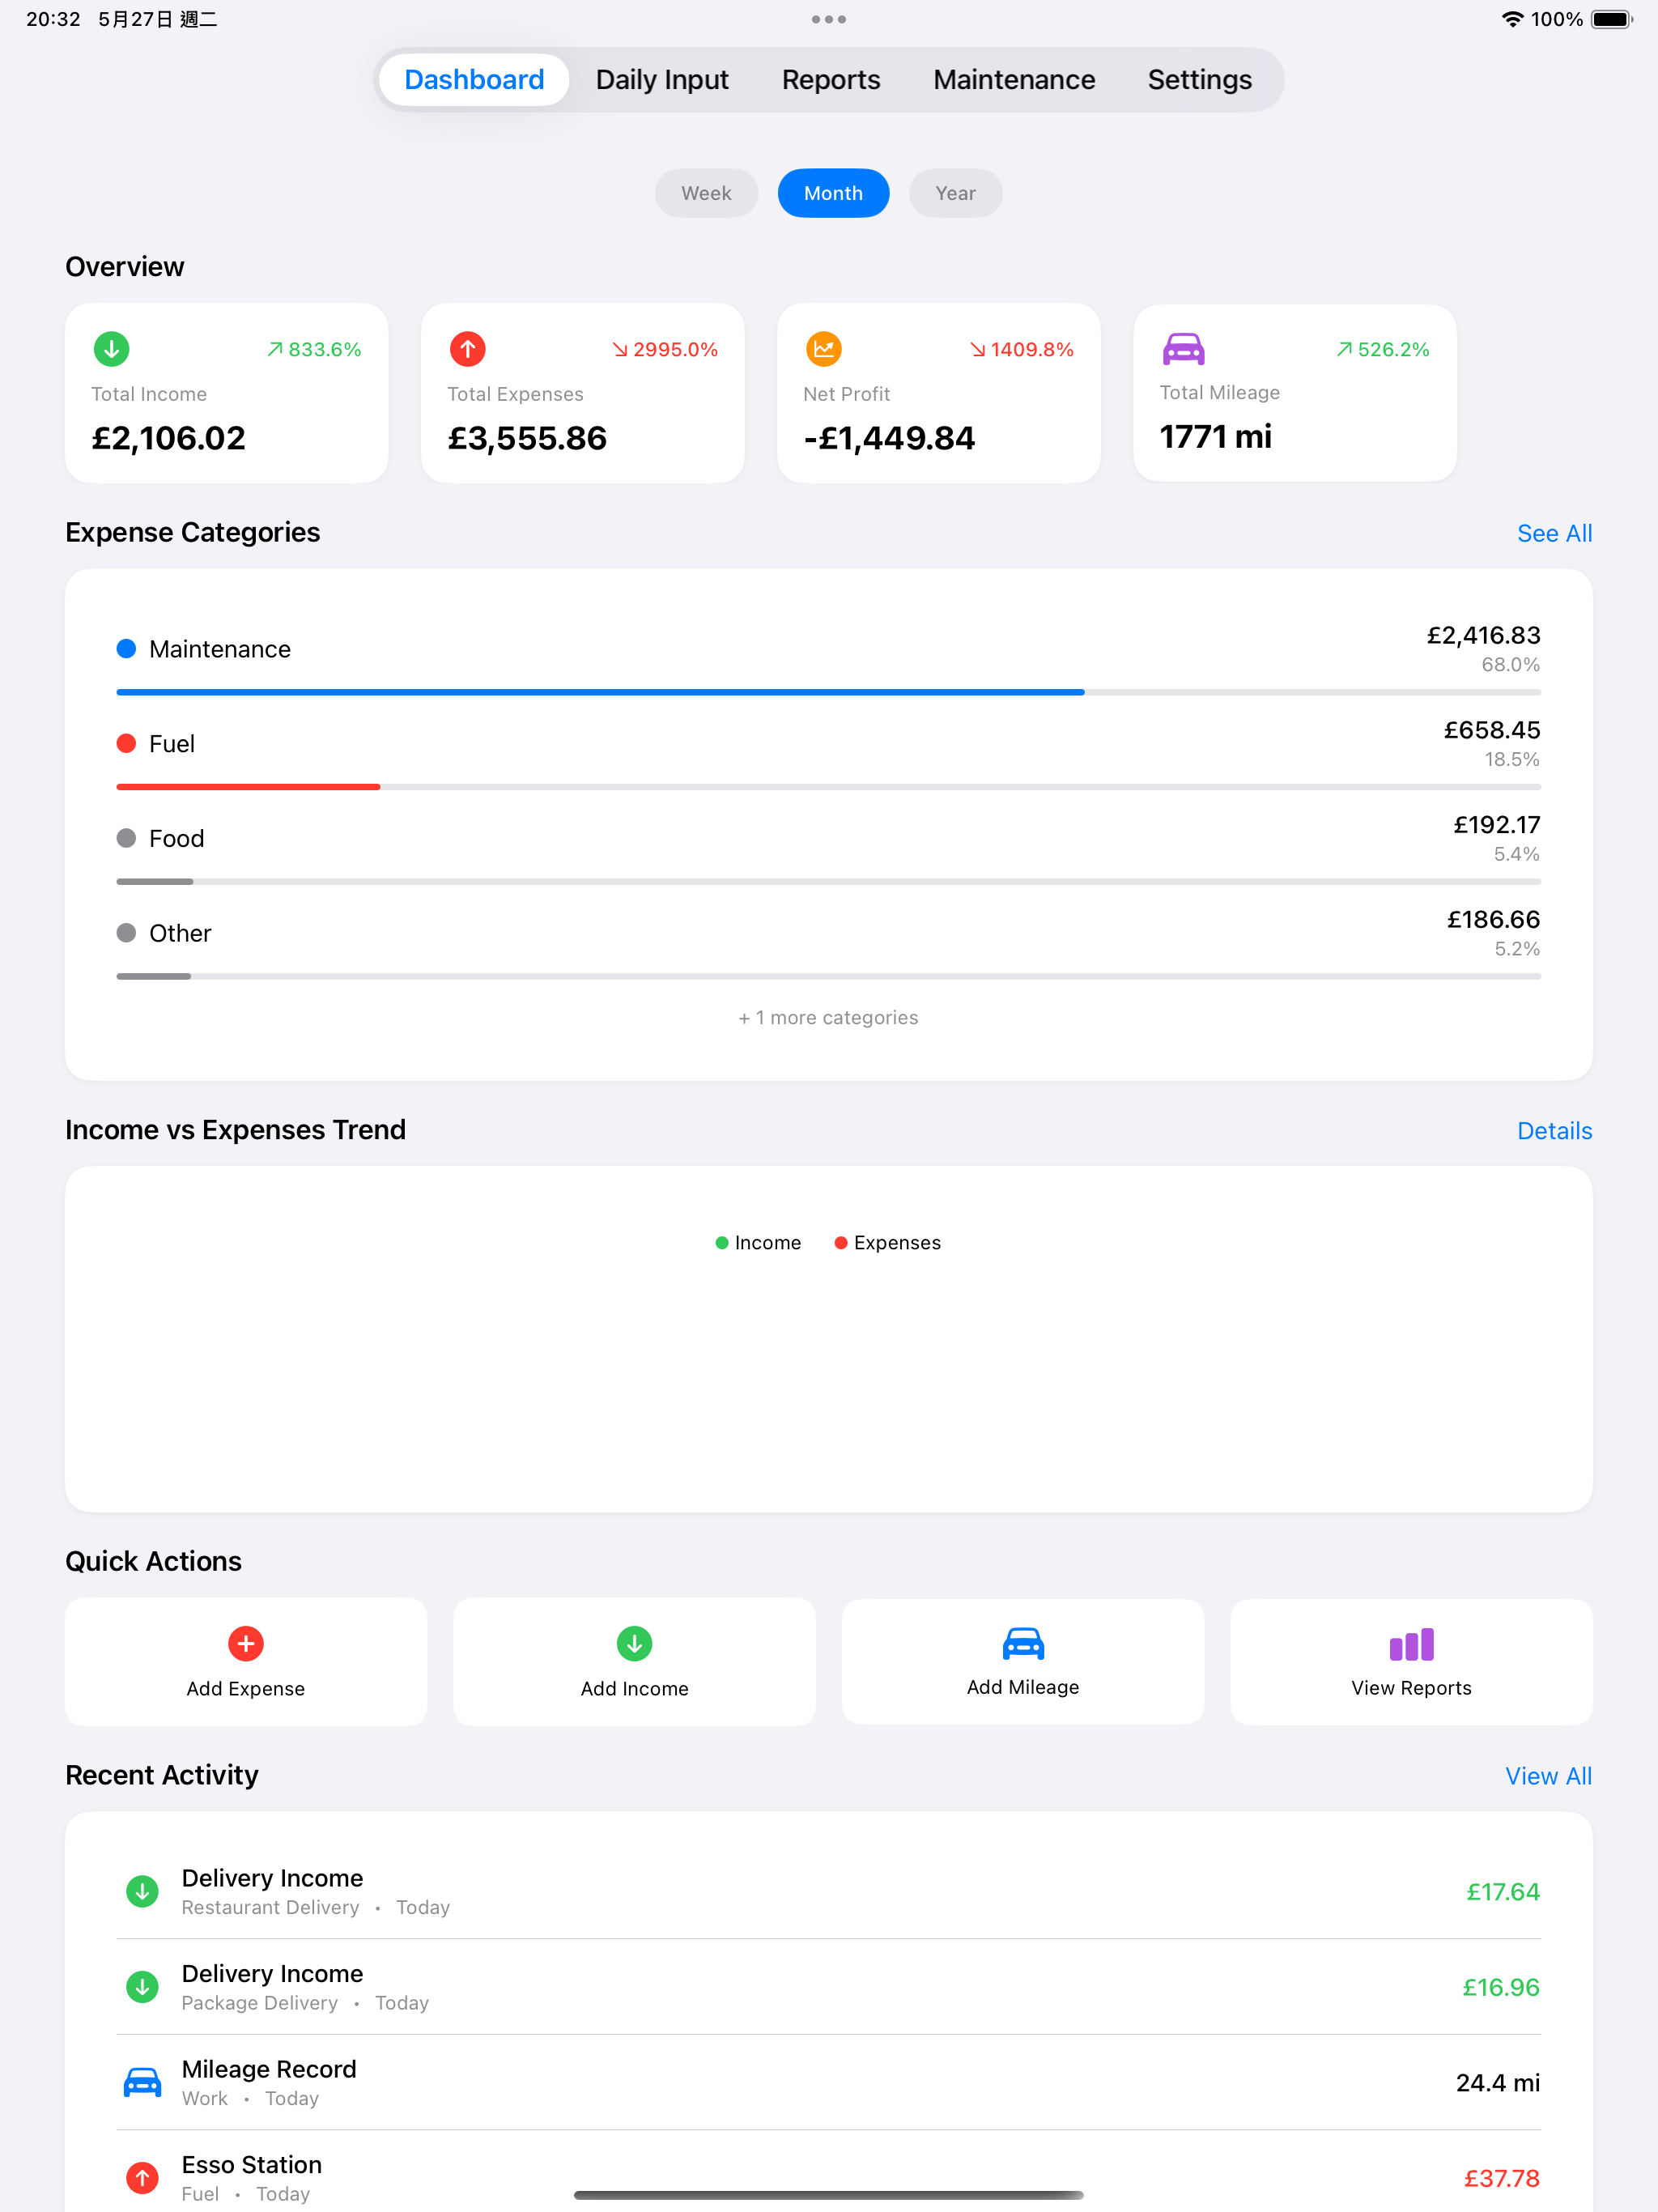Screen dimensions: 1658x2212
Task: Select the Month period filter
Action: (x=833, y=193)
